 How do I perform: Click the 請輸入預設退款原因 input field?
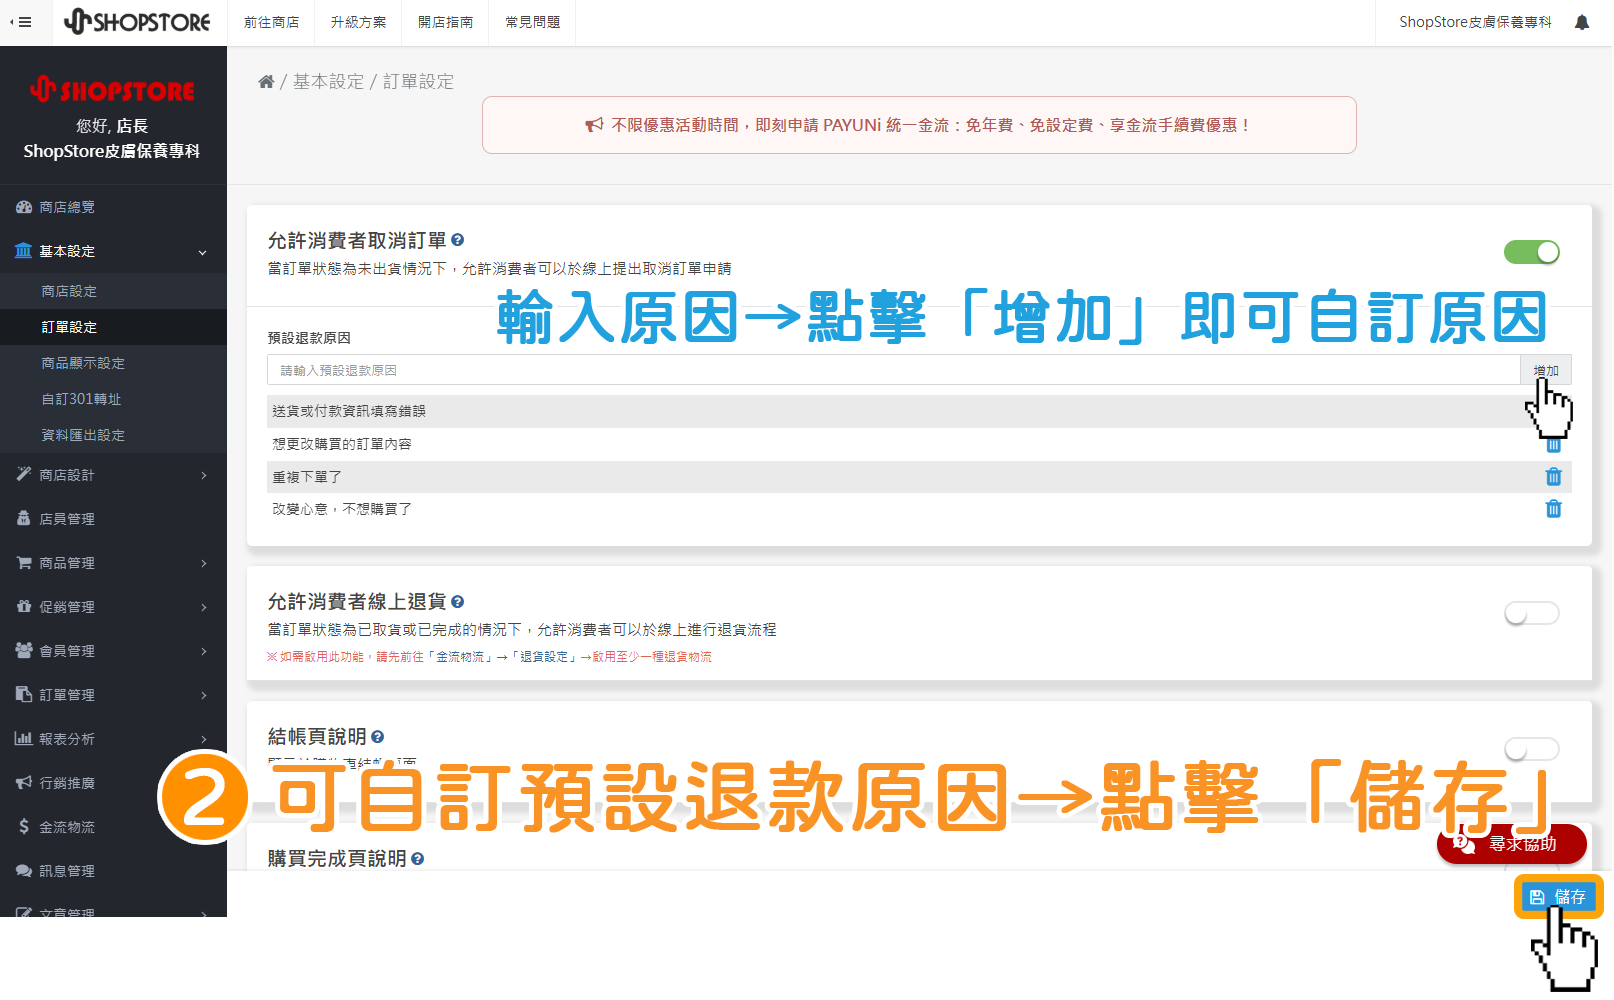700,369
